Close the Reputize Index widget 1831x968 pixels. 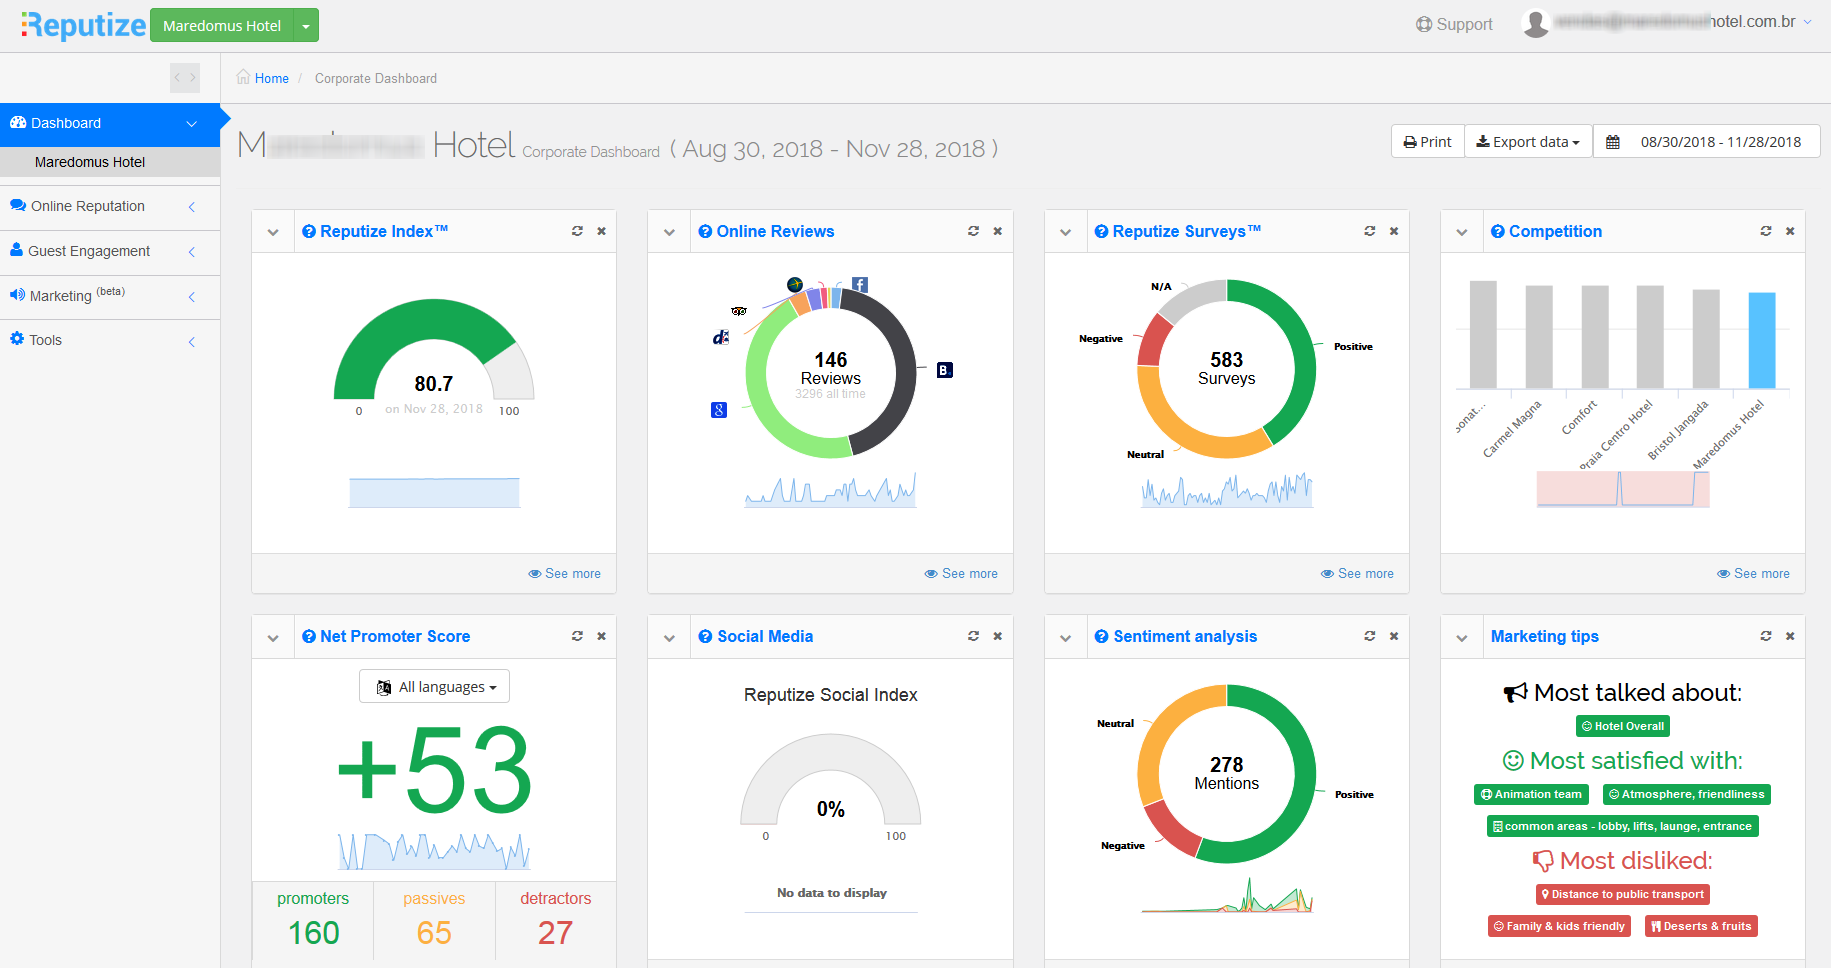pos(602,231)
